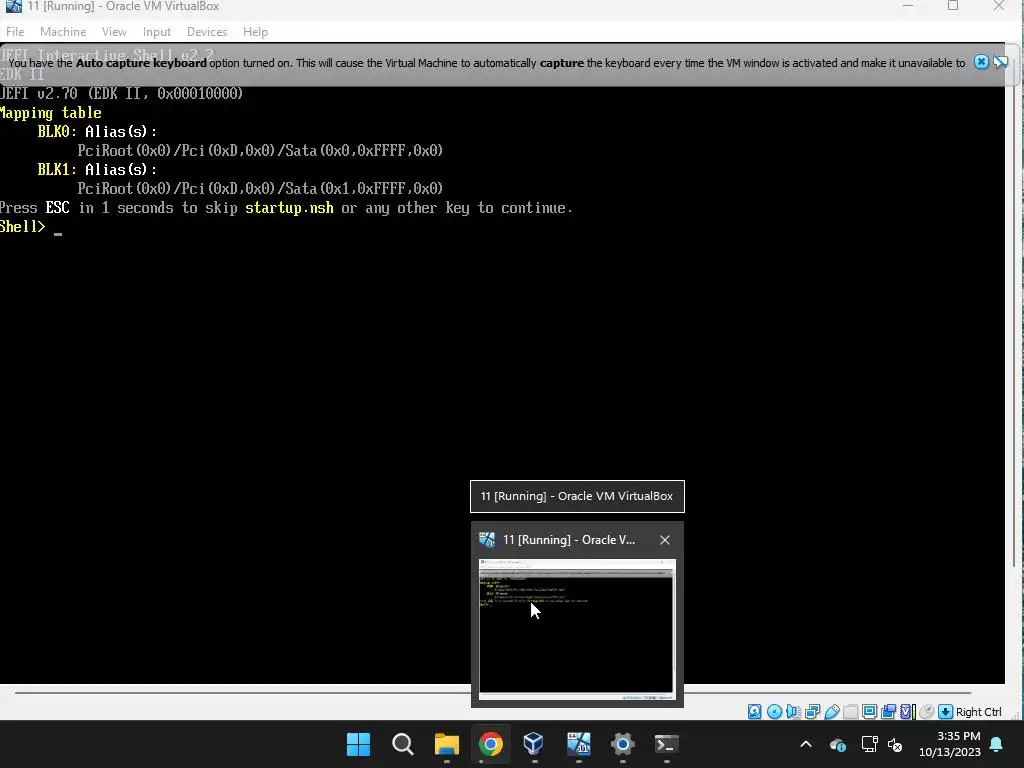Screen dimensions: 1024x768
Task: Click the 'Mapping table' heading text
Action: (x=51, y=112)
